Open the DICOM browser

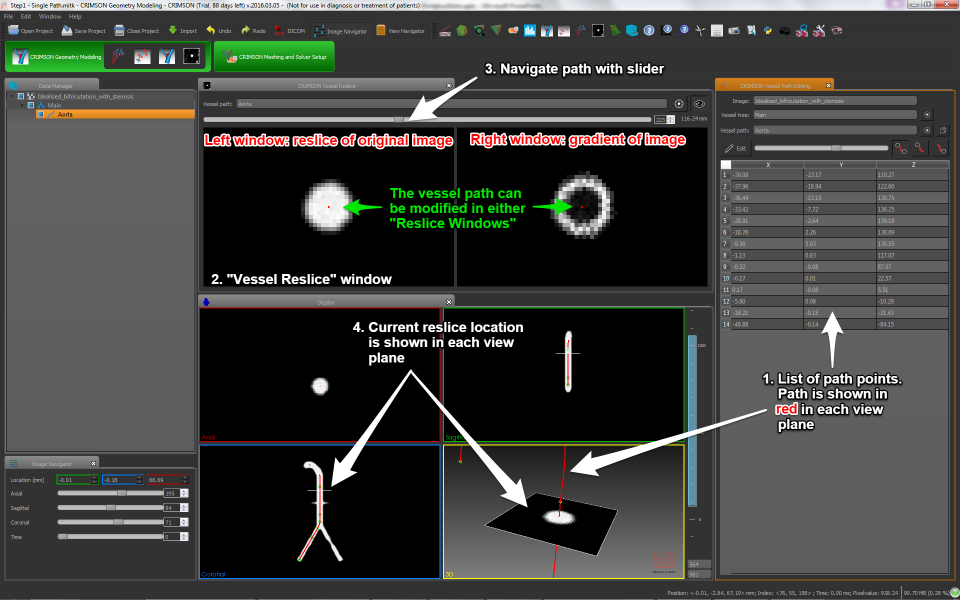click(289, 31)
